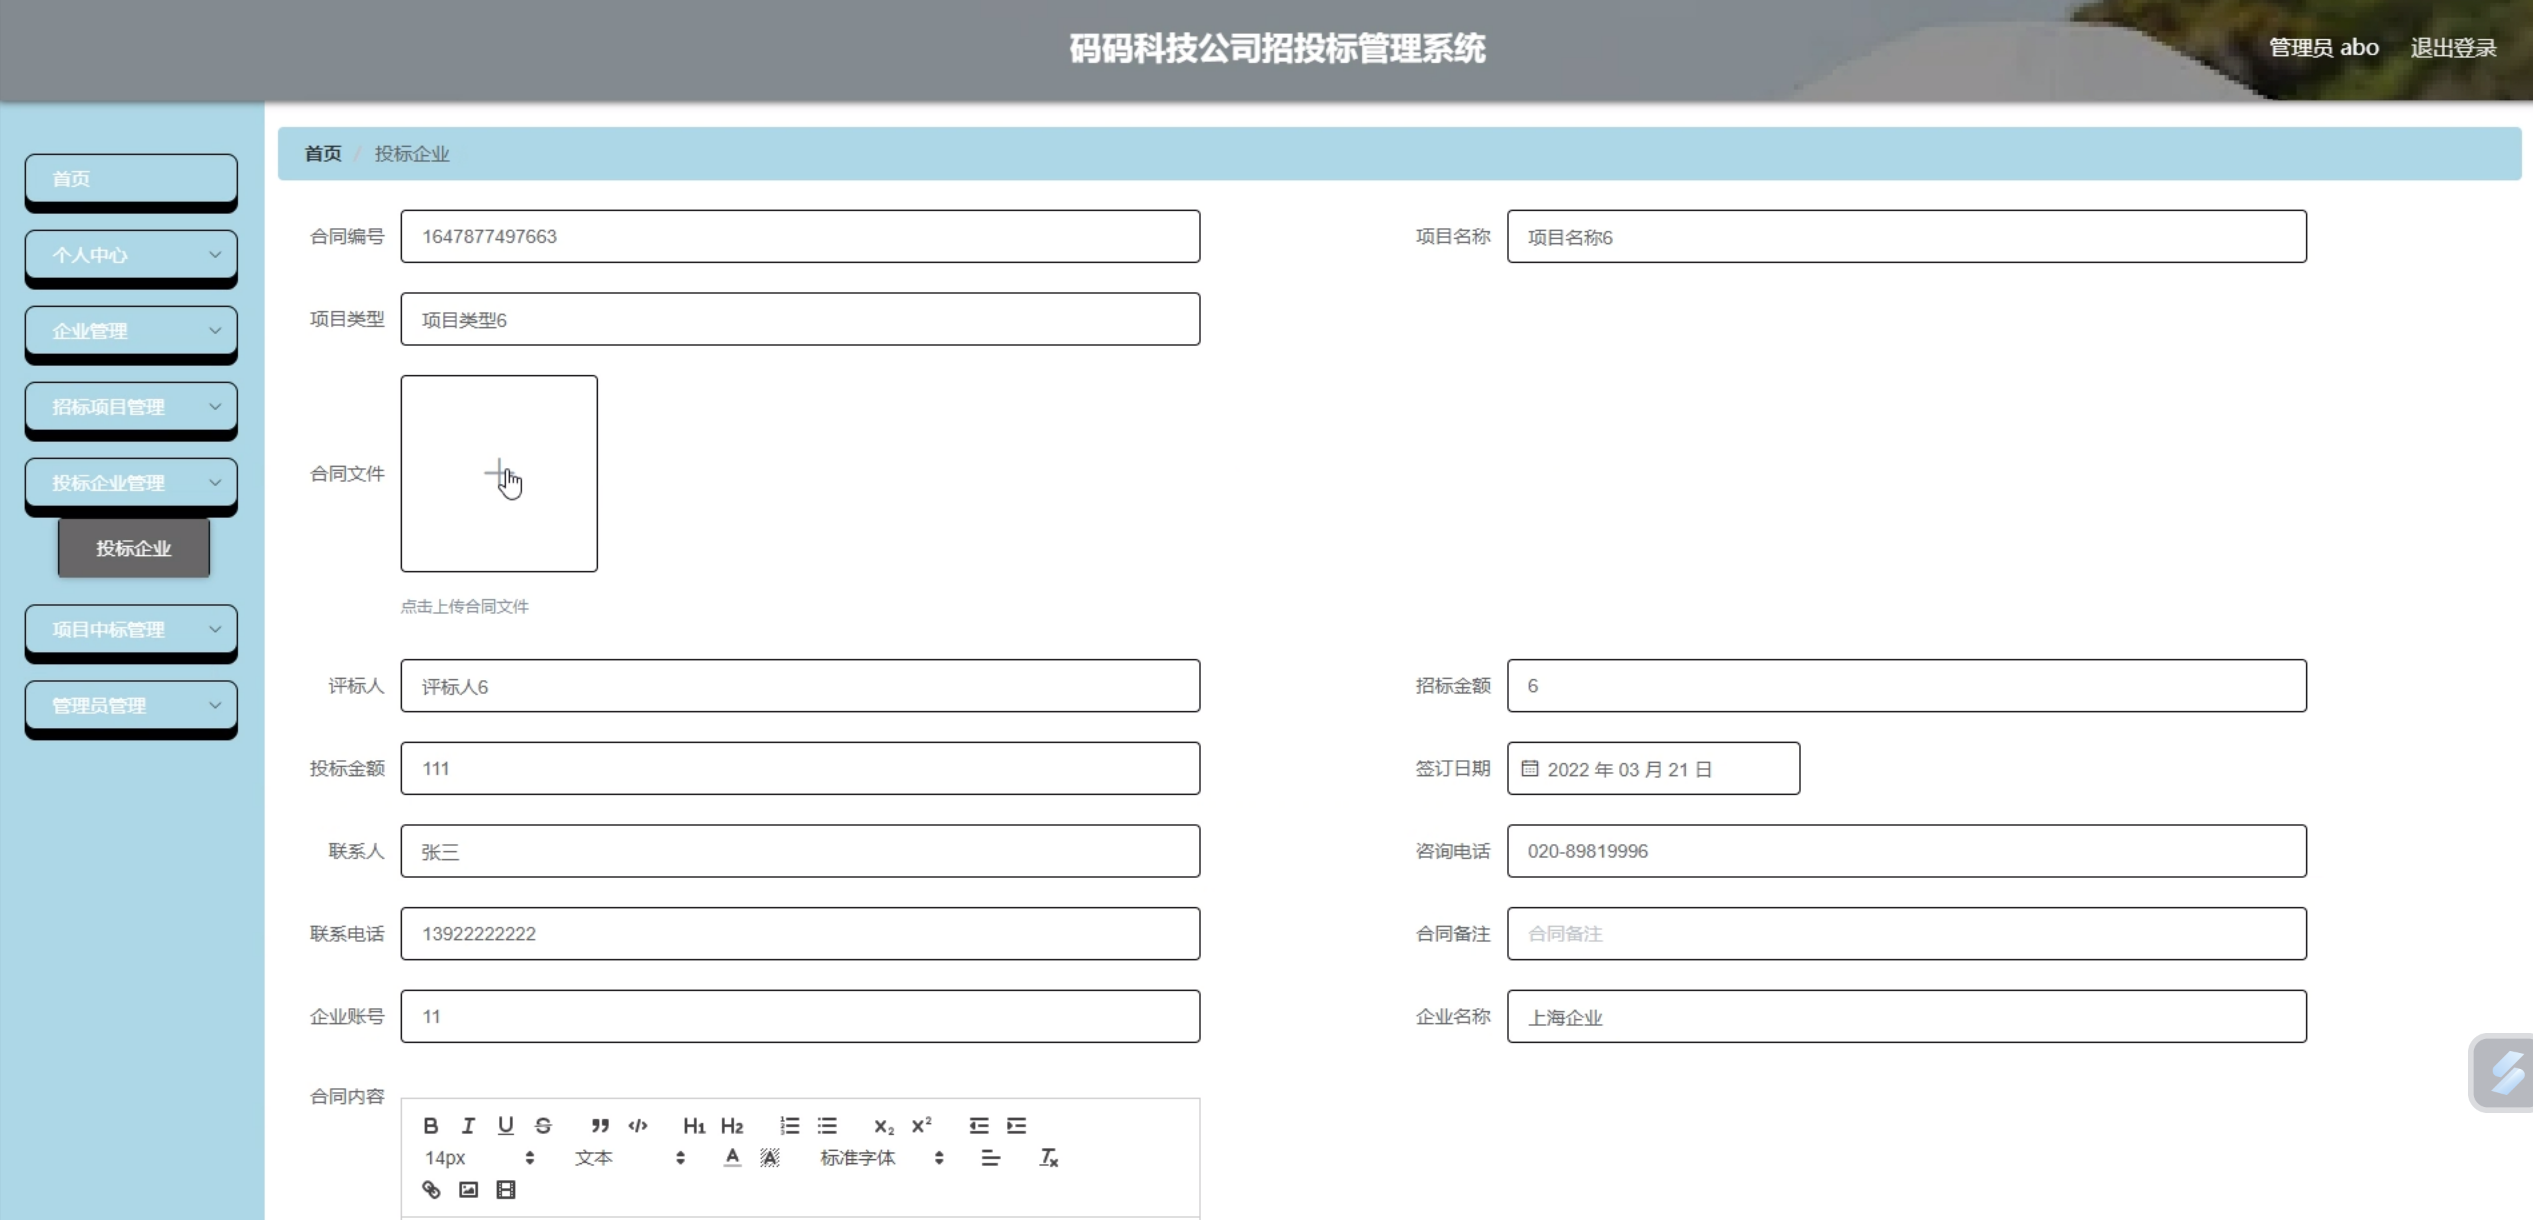Viewport: 2533px width, 1220px height.
Task: Click the 退出登录 link
Action: [x=2453, y=48]
